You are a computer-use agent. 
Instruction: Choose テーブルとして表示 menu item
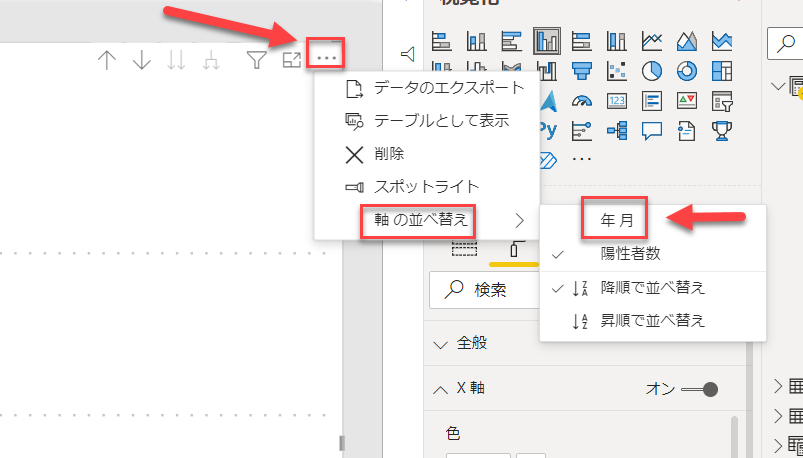pos(427,121)
